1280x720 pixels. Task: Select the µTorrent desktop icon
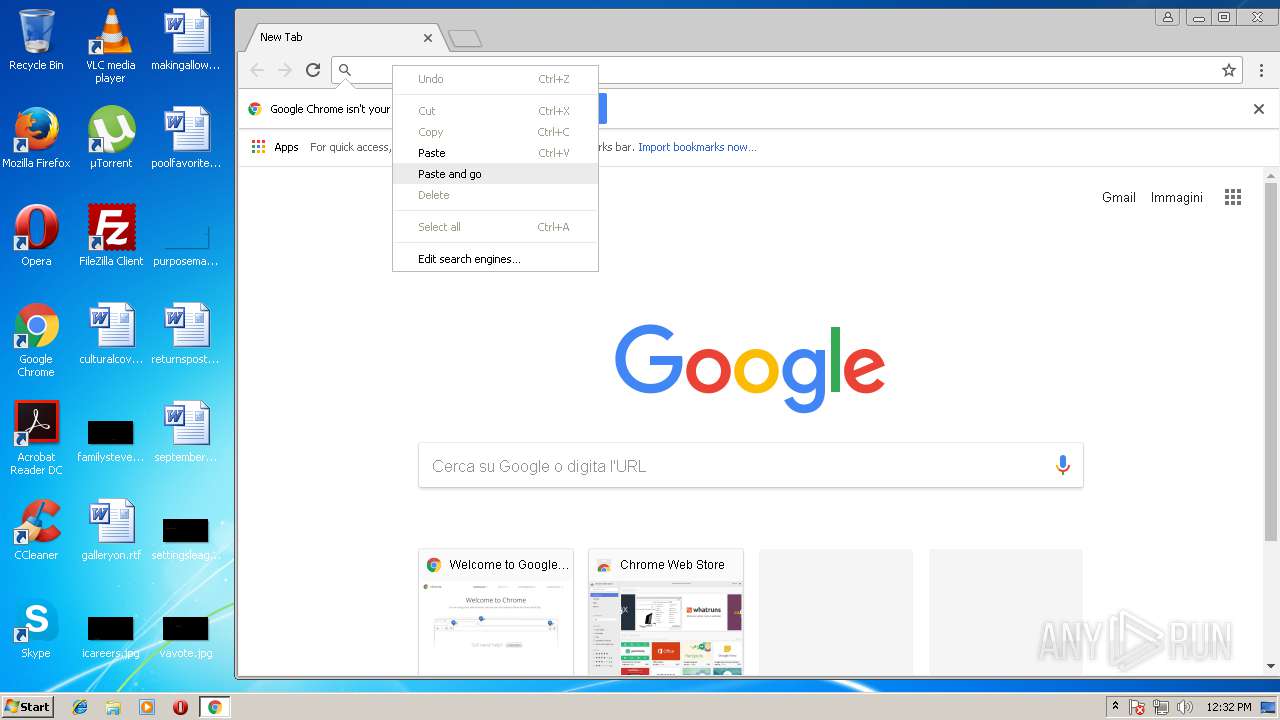click(111, 138)
